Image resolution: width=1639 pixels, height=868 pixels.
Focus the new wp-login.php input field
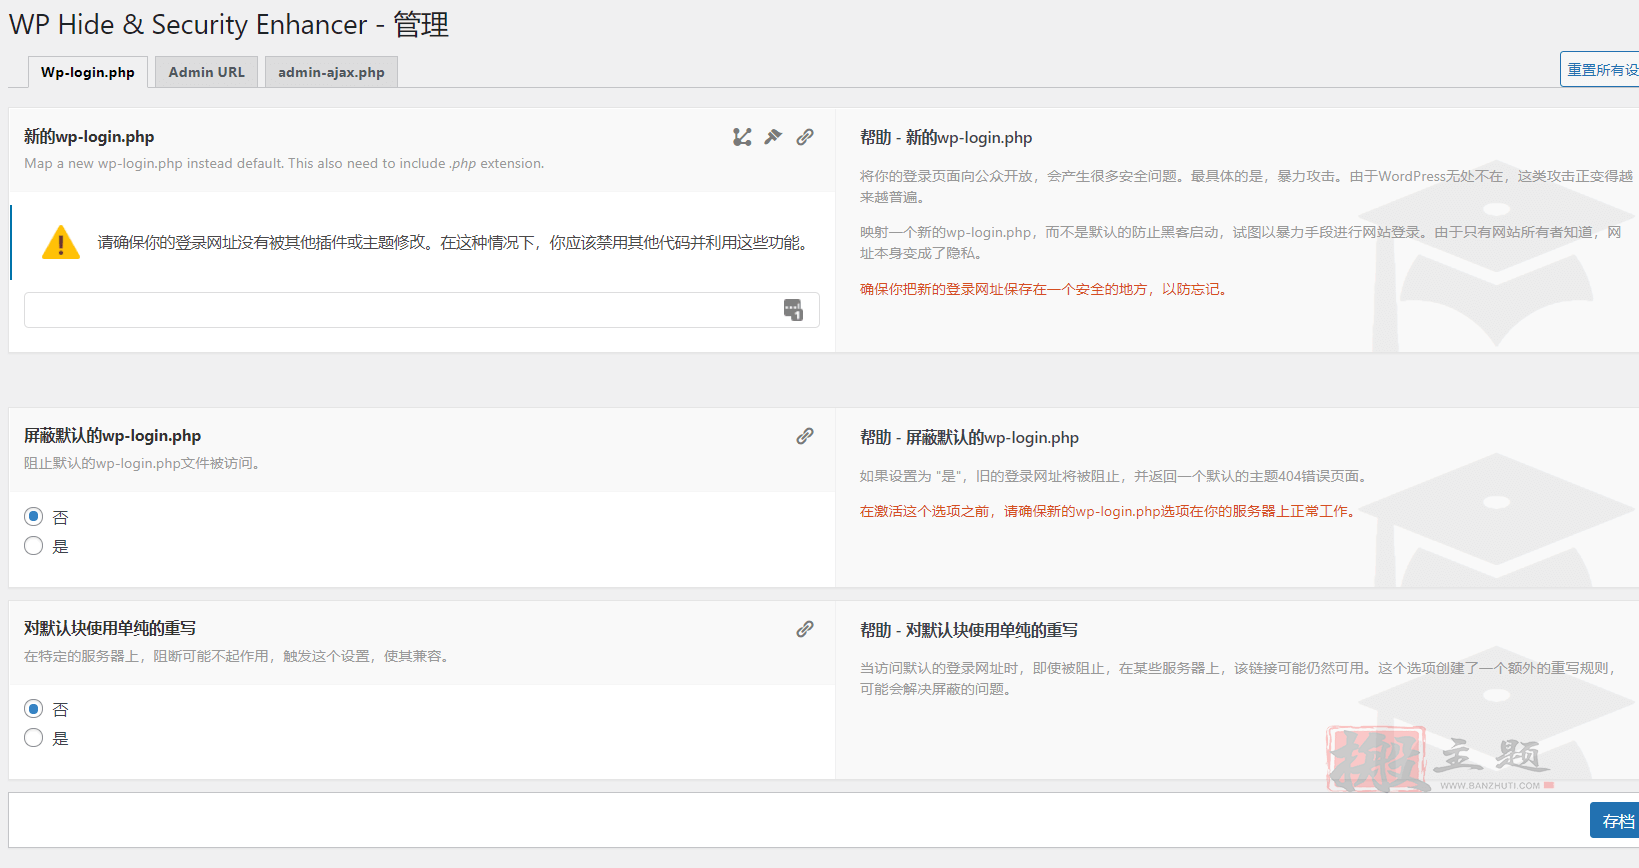421,310
